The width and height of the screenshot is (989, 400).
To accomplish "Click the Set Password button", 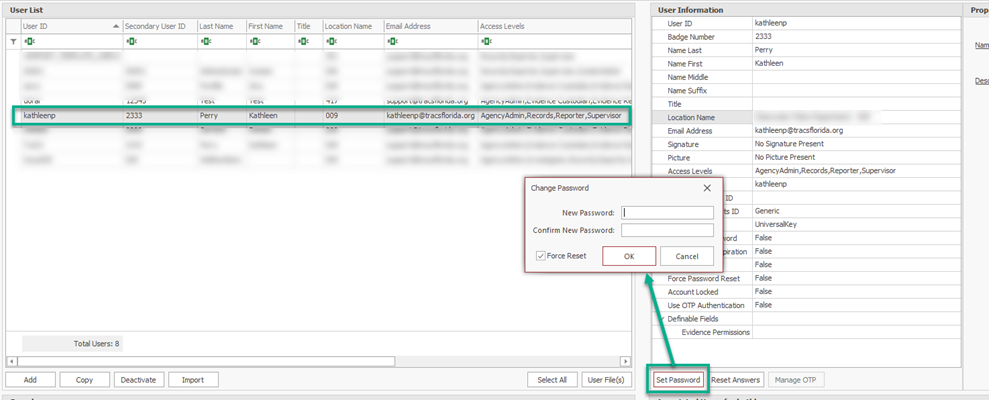I will click(x=679, y=380).
